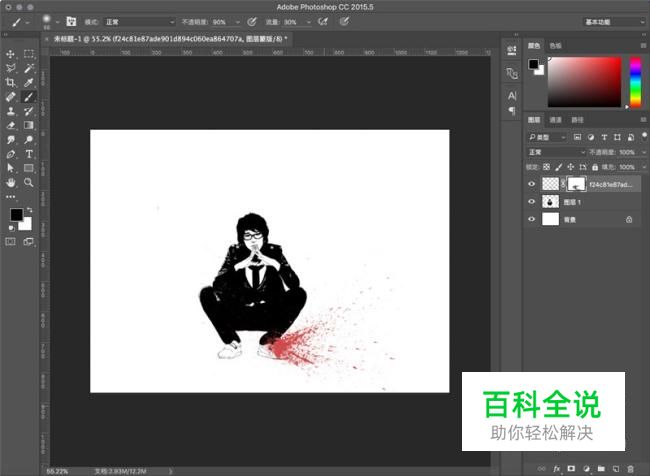Select the Gradient tool
Image resolution: width=650 pixels, height=476 pixels.
point(29,125)
